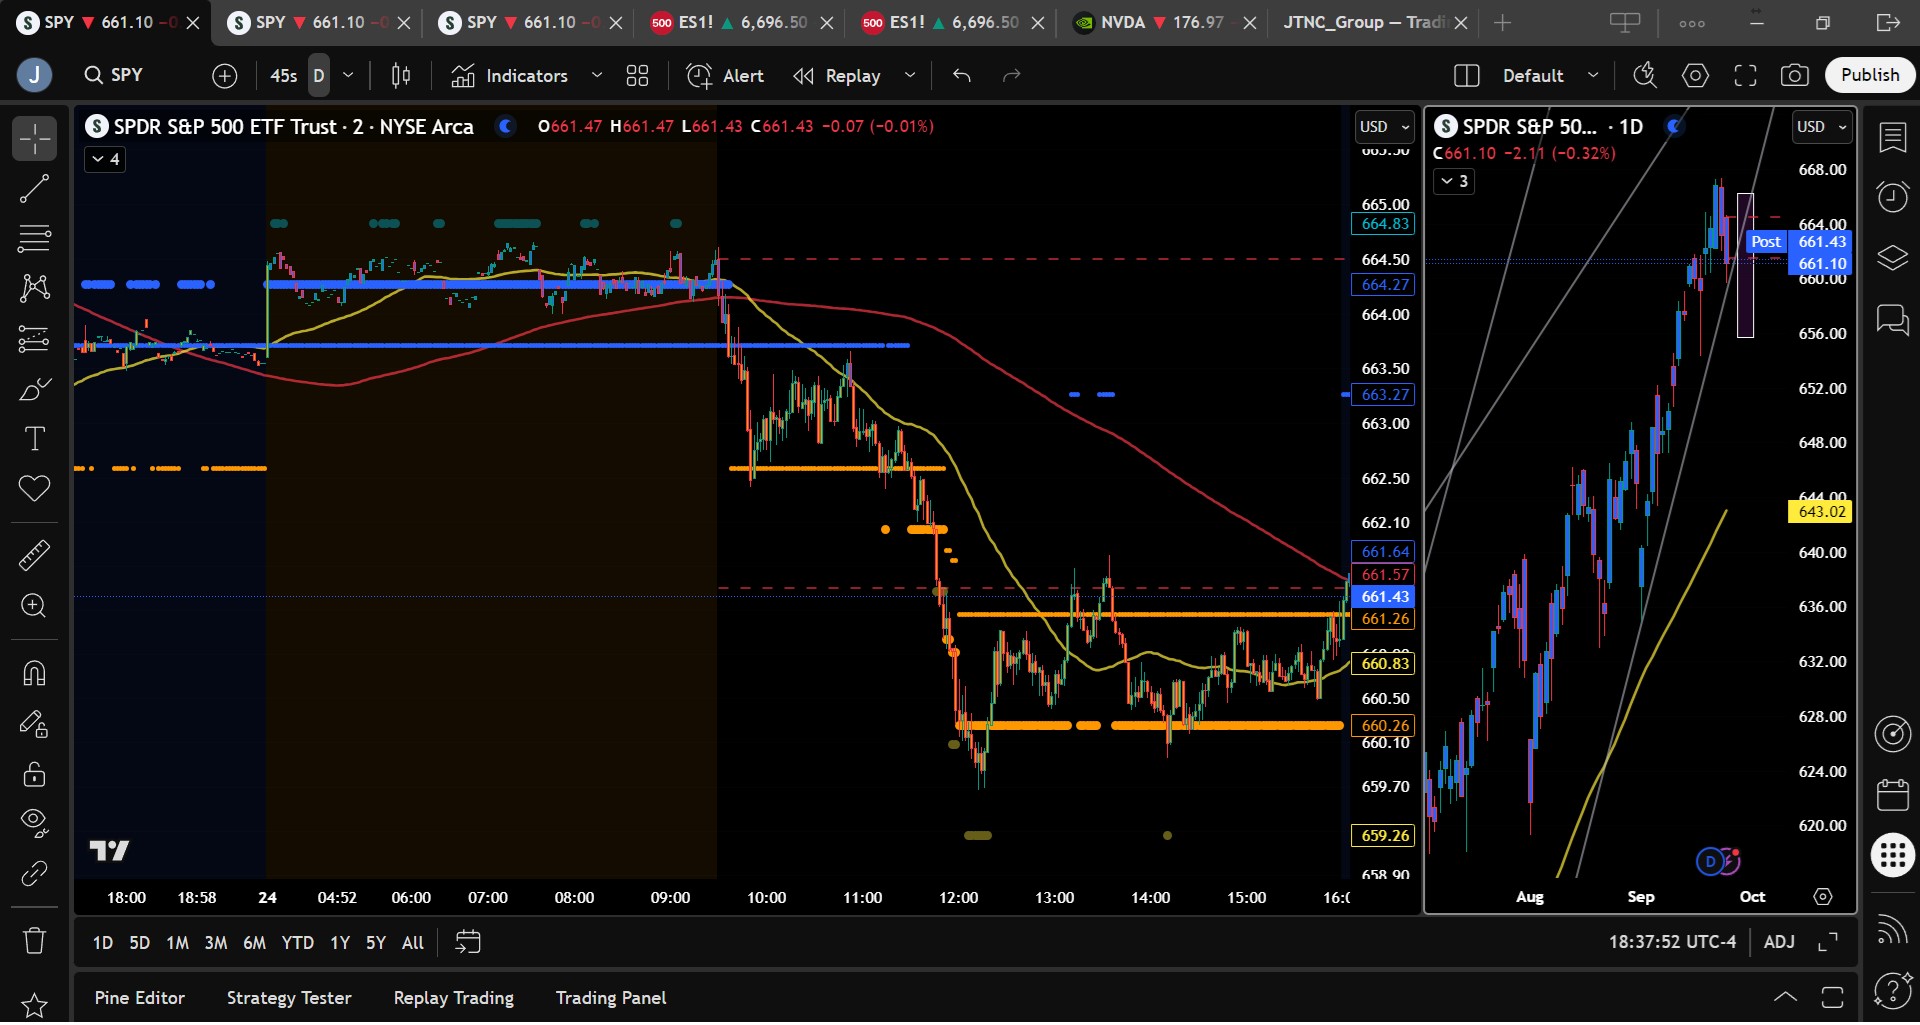Hide all drawings with the eye icon
This screenshot has width=1920, height=1025.
[34, 823]
